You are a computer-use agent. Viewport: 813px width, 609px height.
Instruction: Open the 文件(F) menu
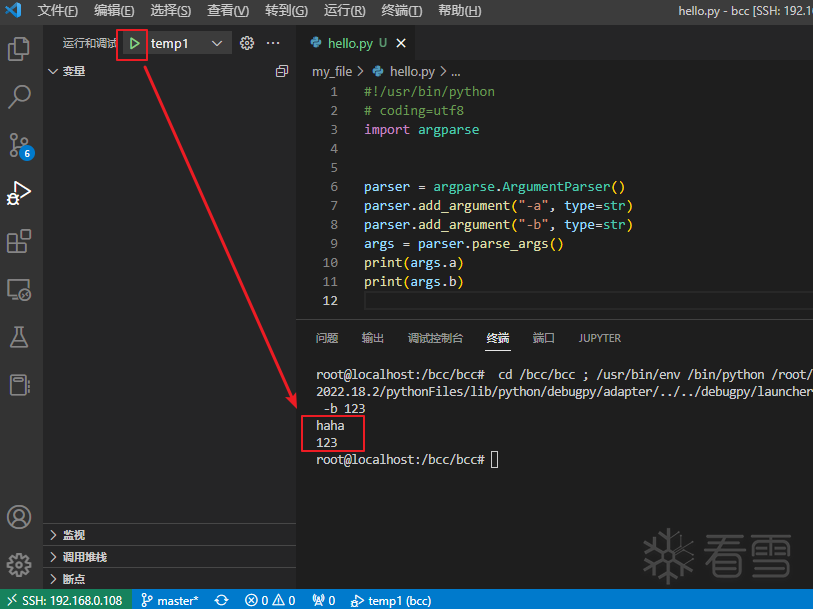pyautogui.click(x=58, y=10)
